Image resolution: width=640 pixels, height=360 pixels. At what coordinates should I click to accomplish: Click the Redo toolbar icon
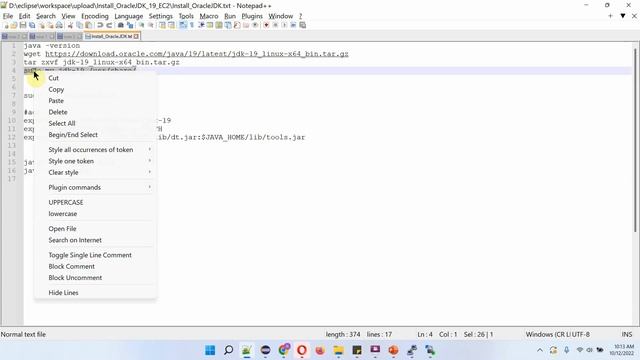tap(109, 25)
